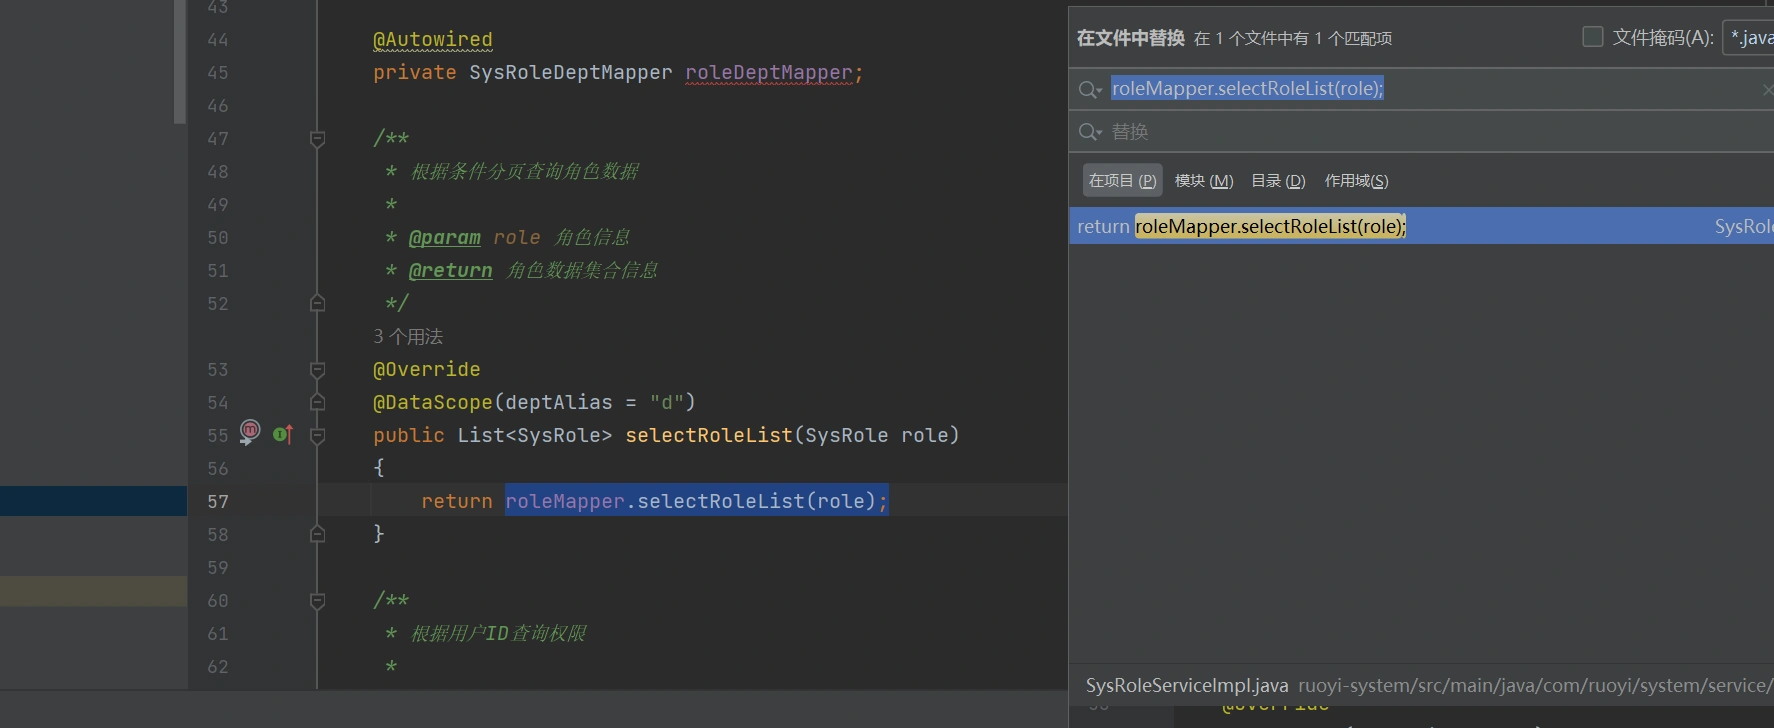Click the *.java file mask combo box
Viewport: 1774px width, 728px height.
pyautogui.click(x=1750, y=38)
